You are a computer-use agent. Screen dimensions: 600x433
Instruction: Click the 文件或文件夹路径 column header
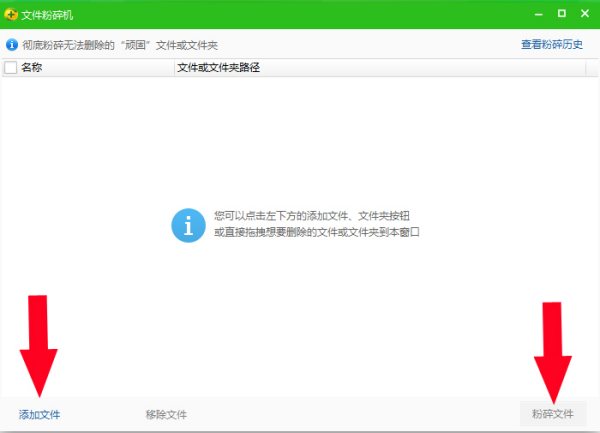pos(380,68)
